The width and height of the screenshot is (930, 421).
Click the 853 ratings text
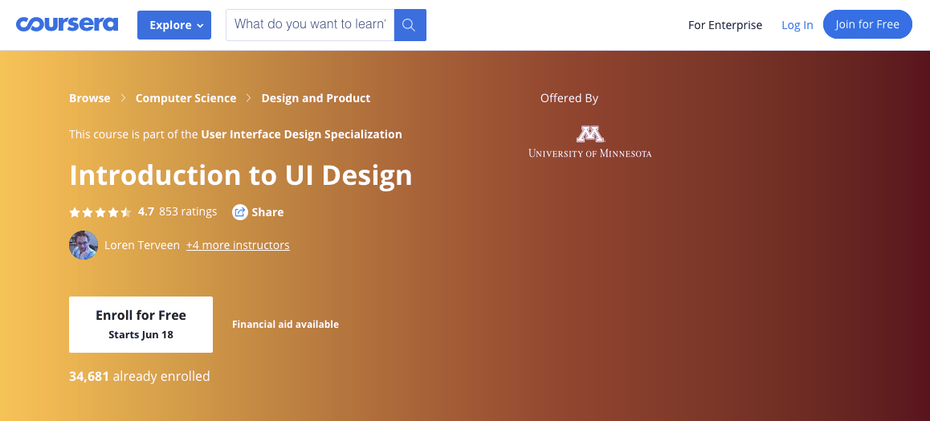tap(188, 212)
